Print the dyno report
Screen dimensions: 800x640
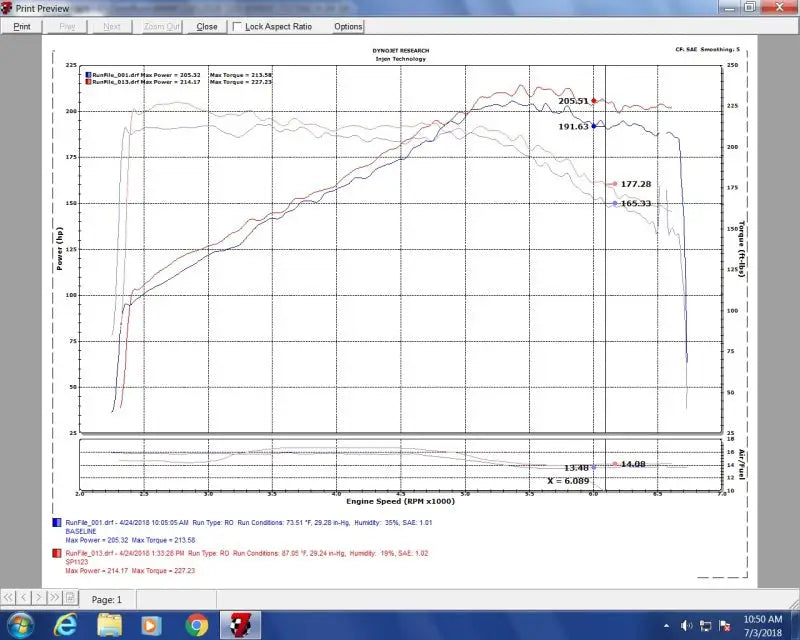(21, 26)
